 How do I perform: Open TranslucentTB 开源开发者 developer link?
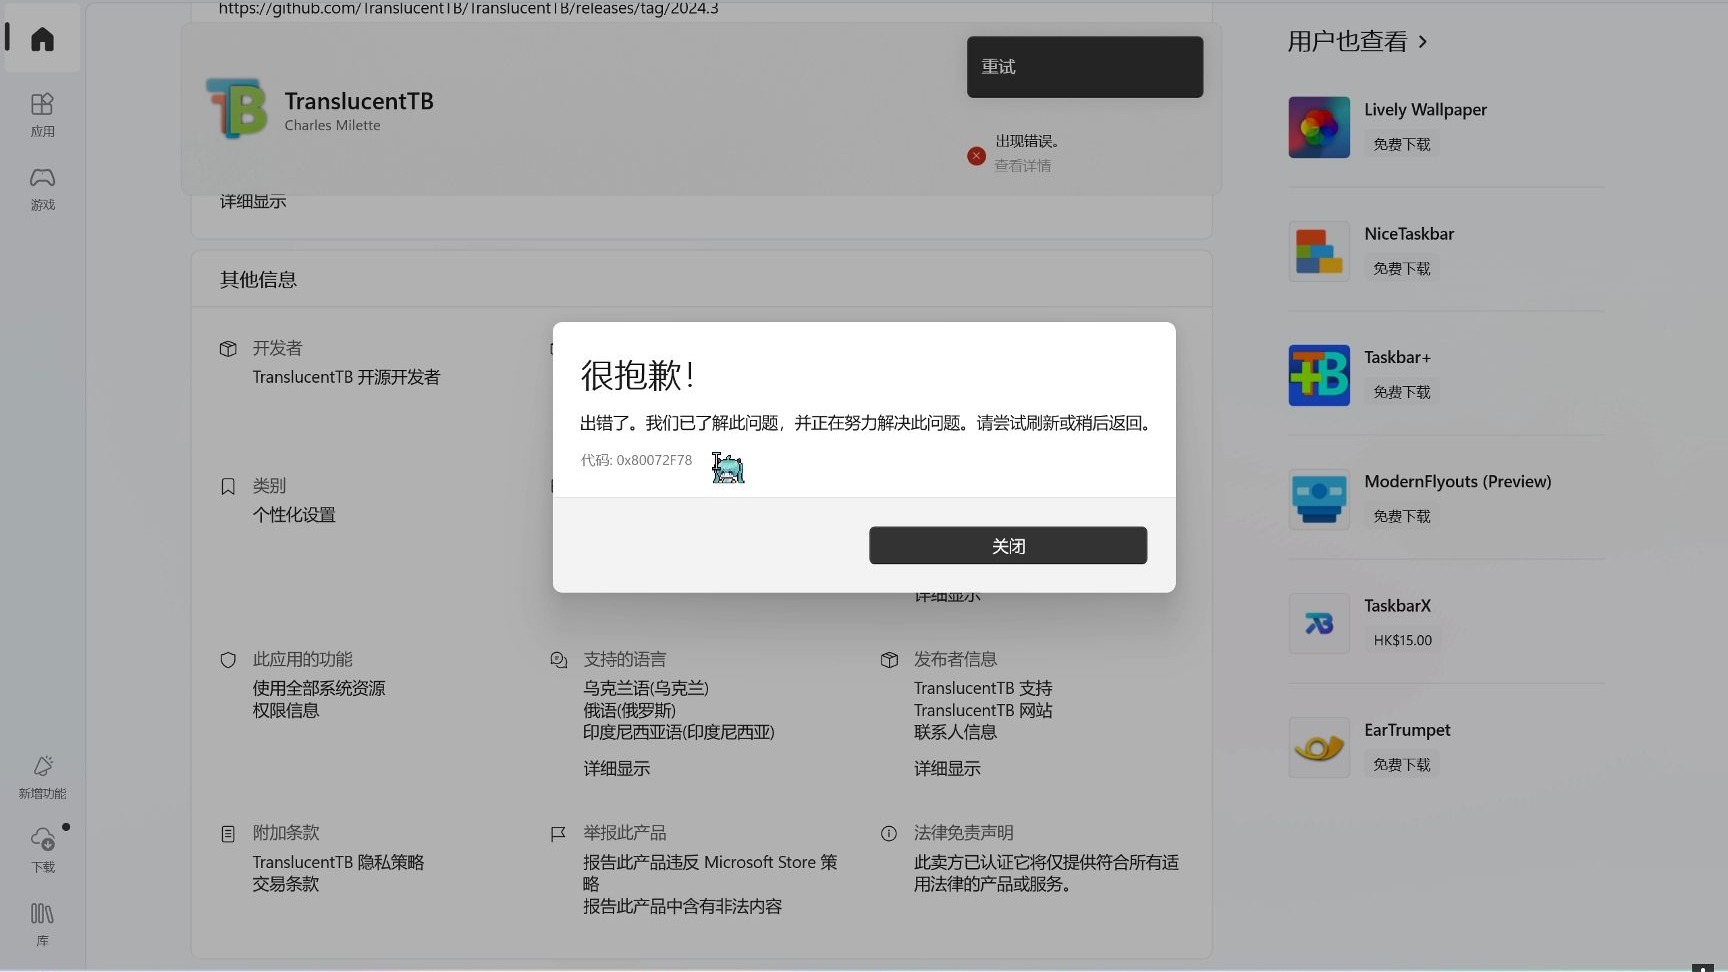point(346,377)
